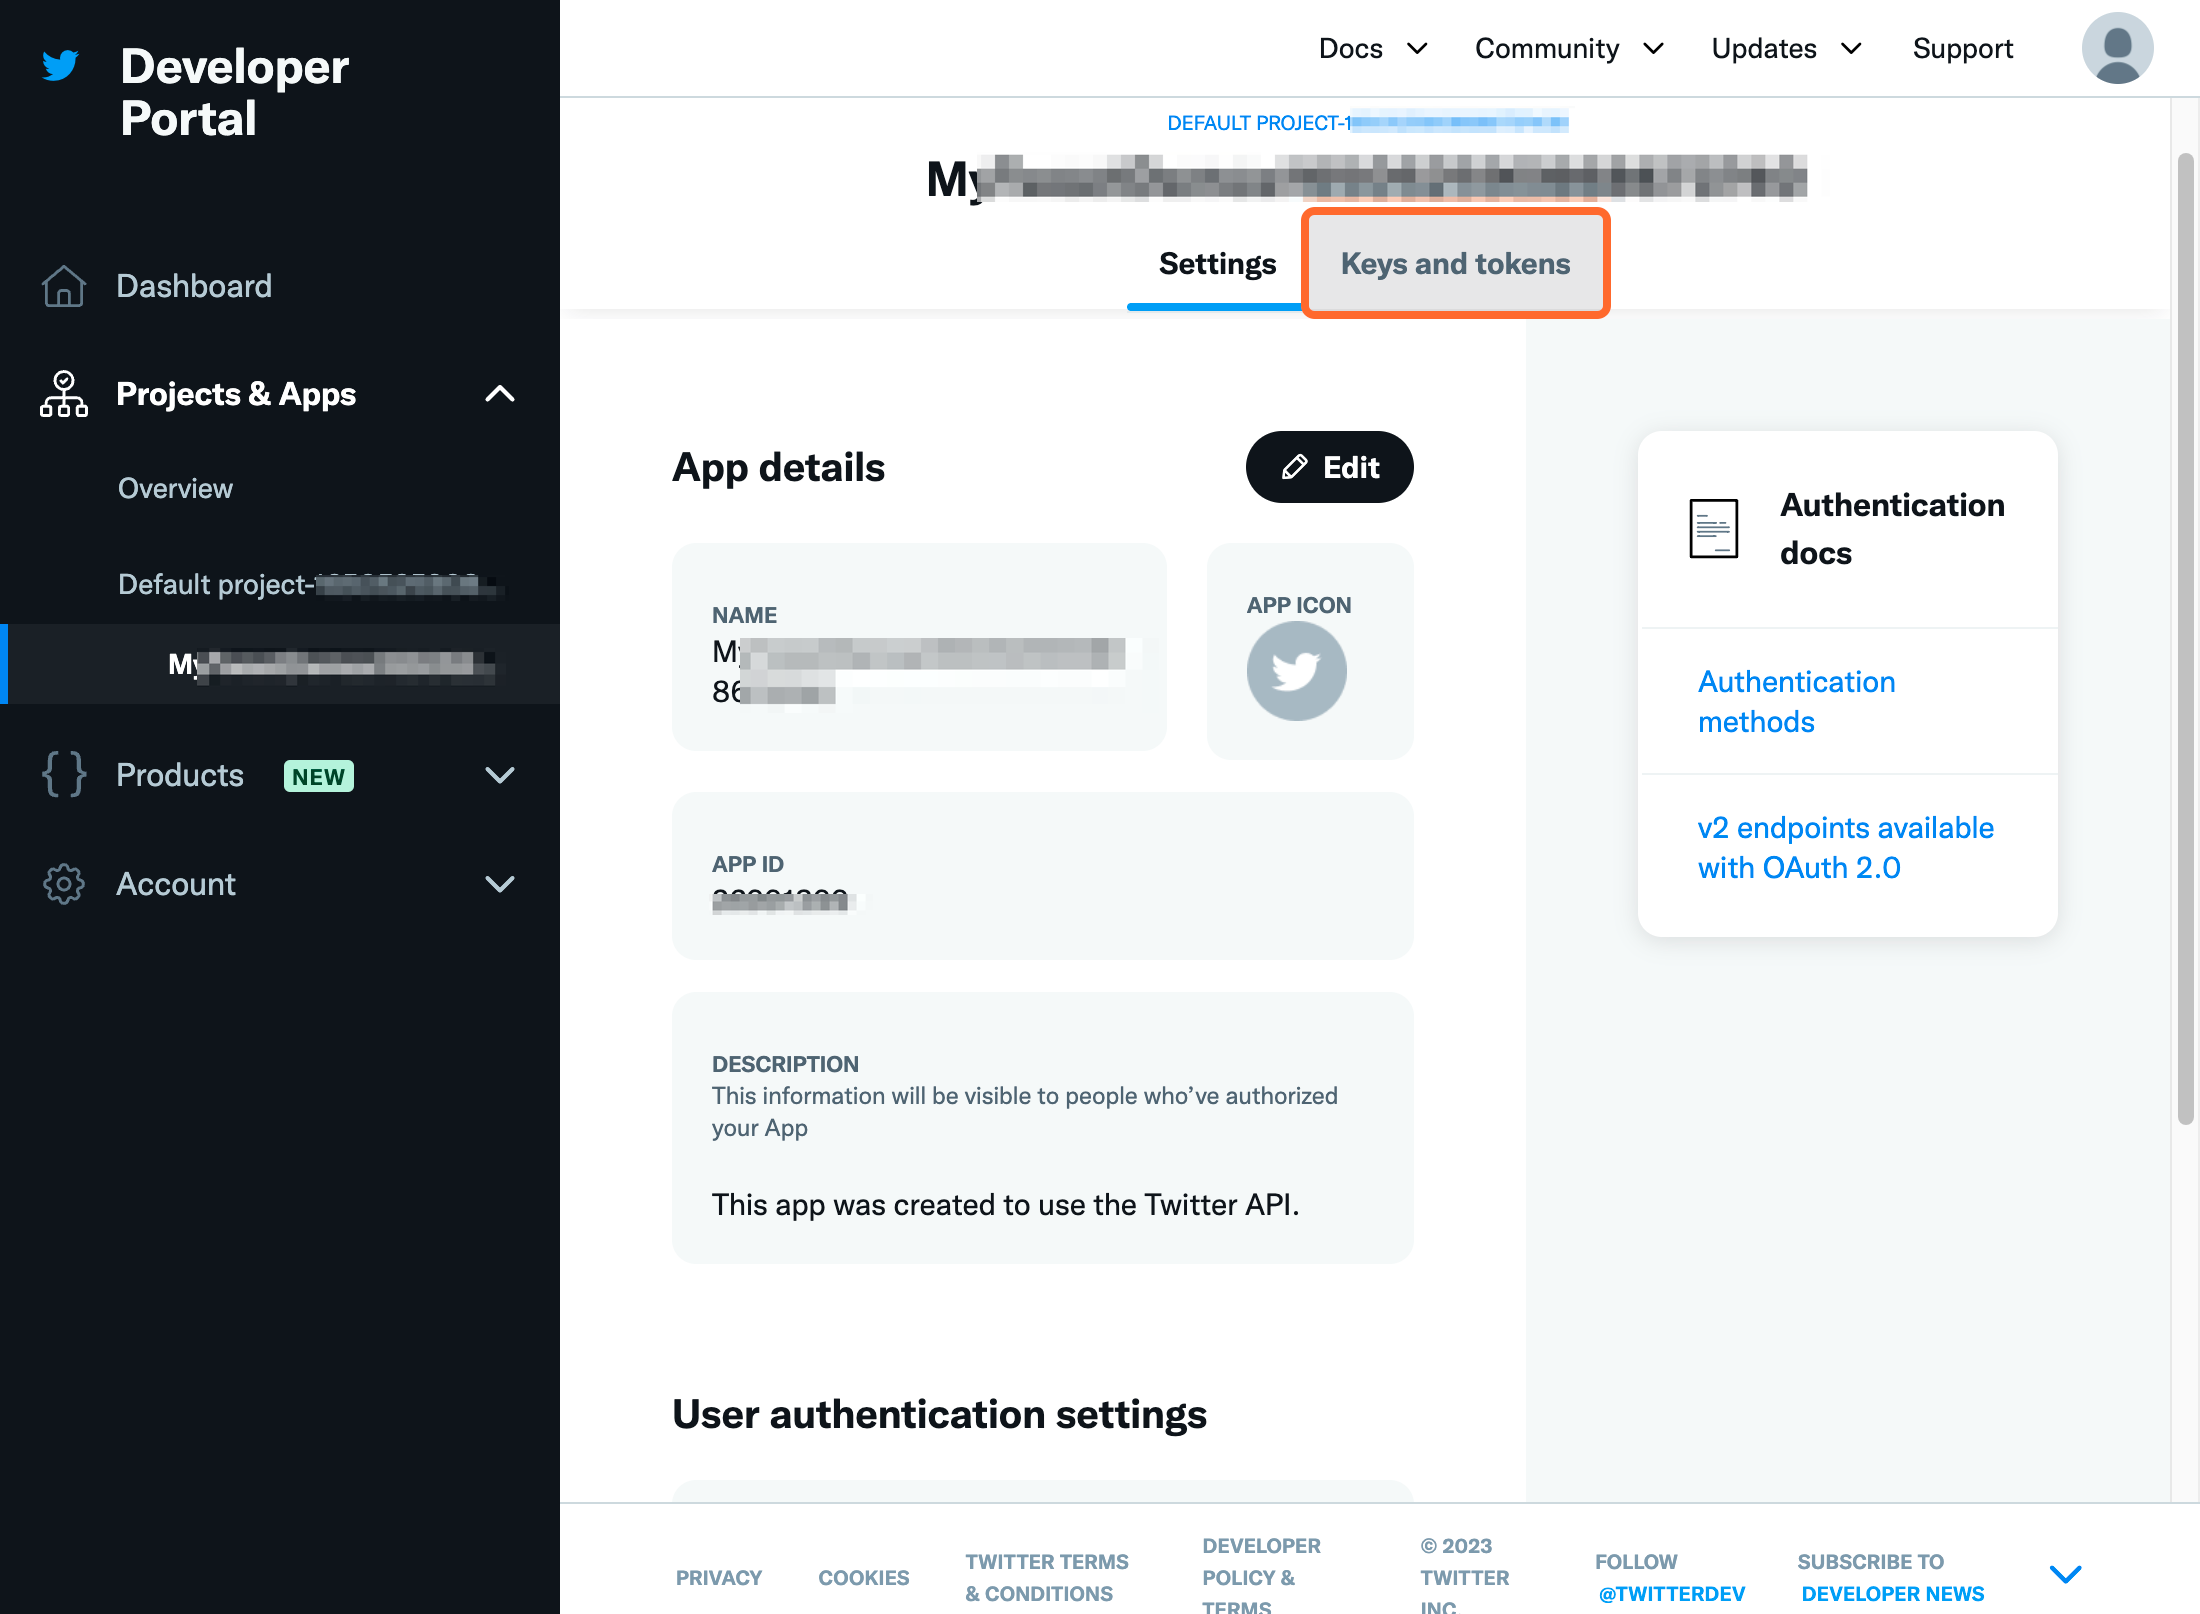Switch to the Keys and tokens tab
The height and width of the screenshot is (1614, 2200).
[1456, 263]
